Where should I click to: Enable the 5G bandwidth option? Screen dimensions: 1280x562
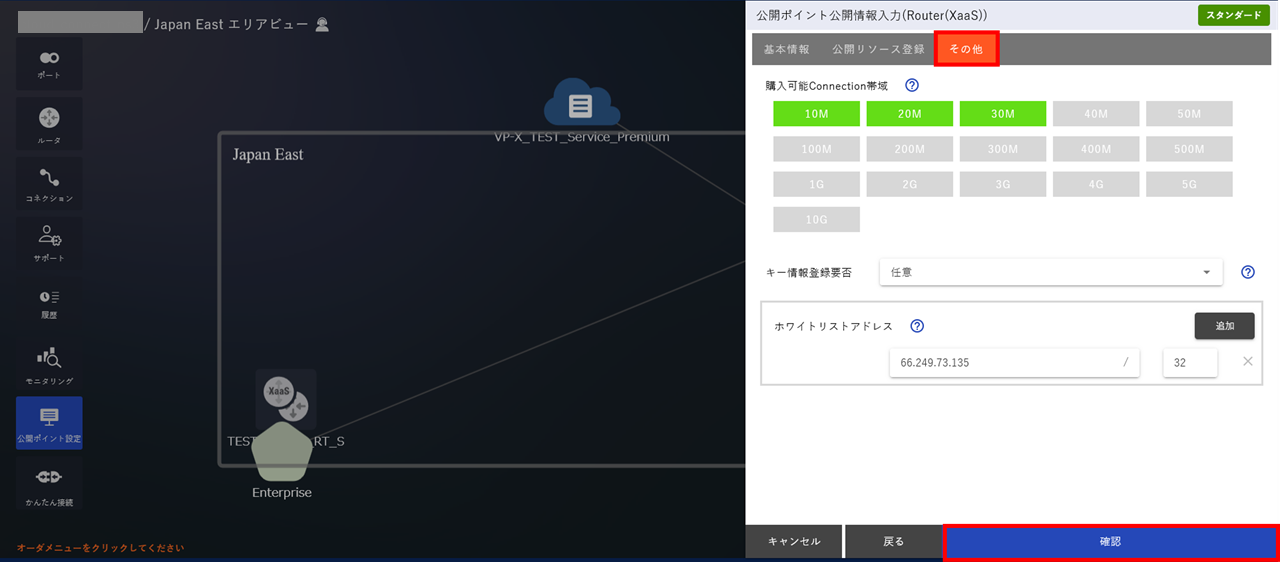coord(1189,184)
